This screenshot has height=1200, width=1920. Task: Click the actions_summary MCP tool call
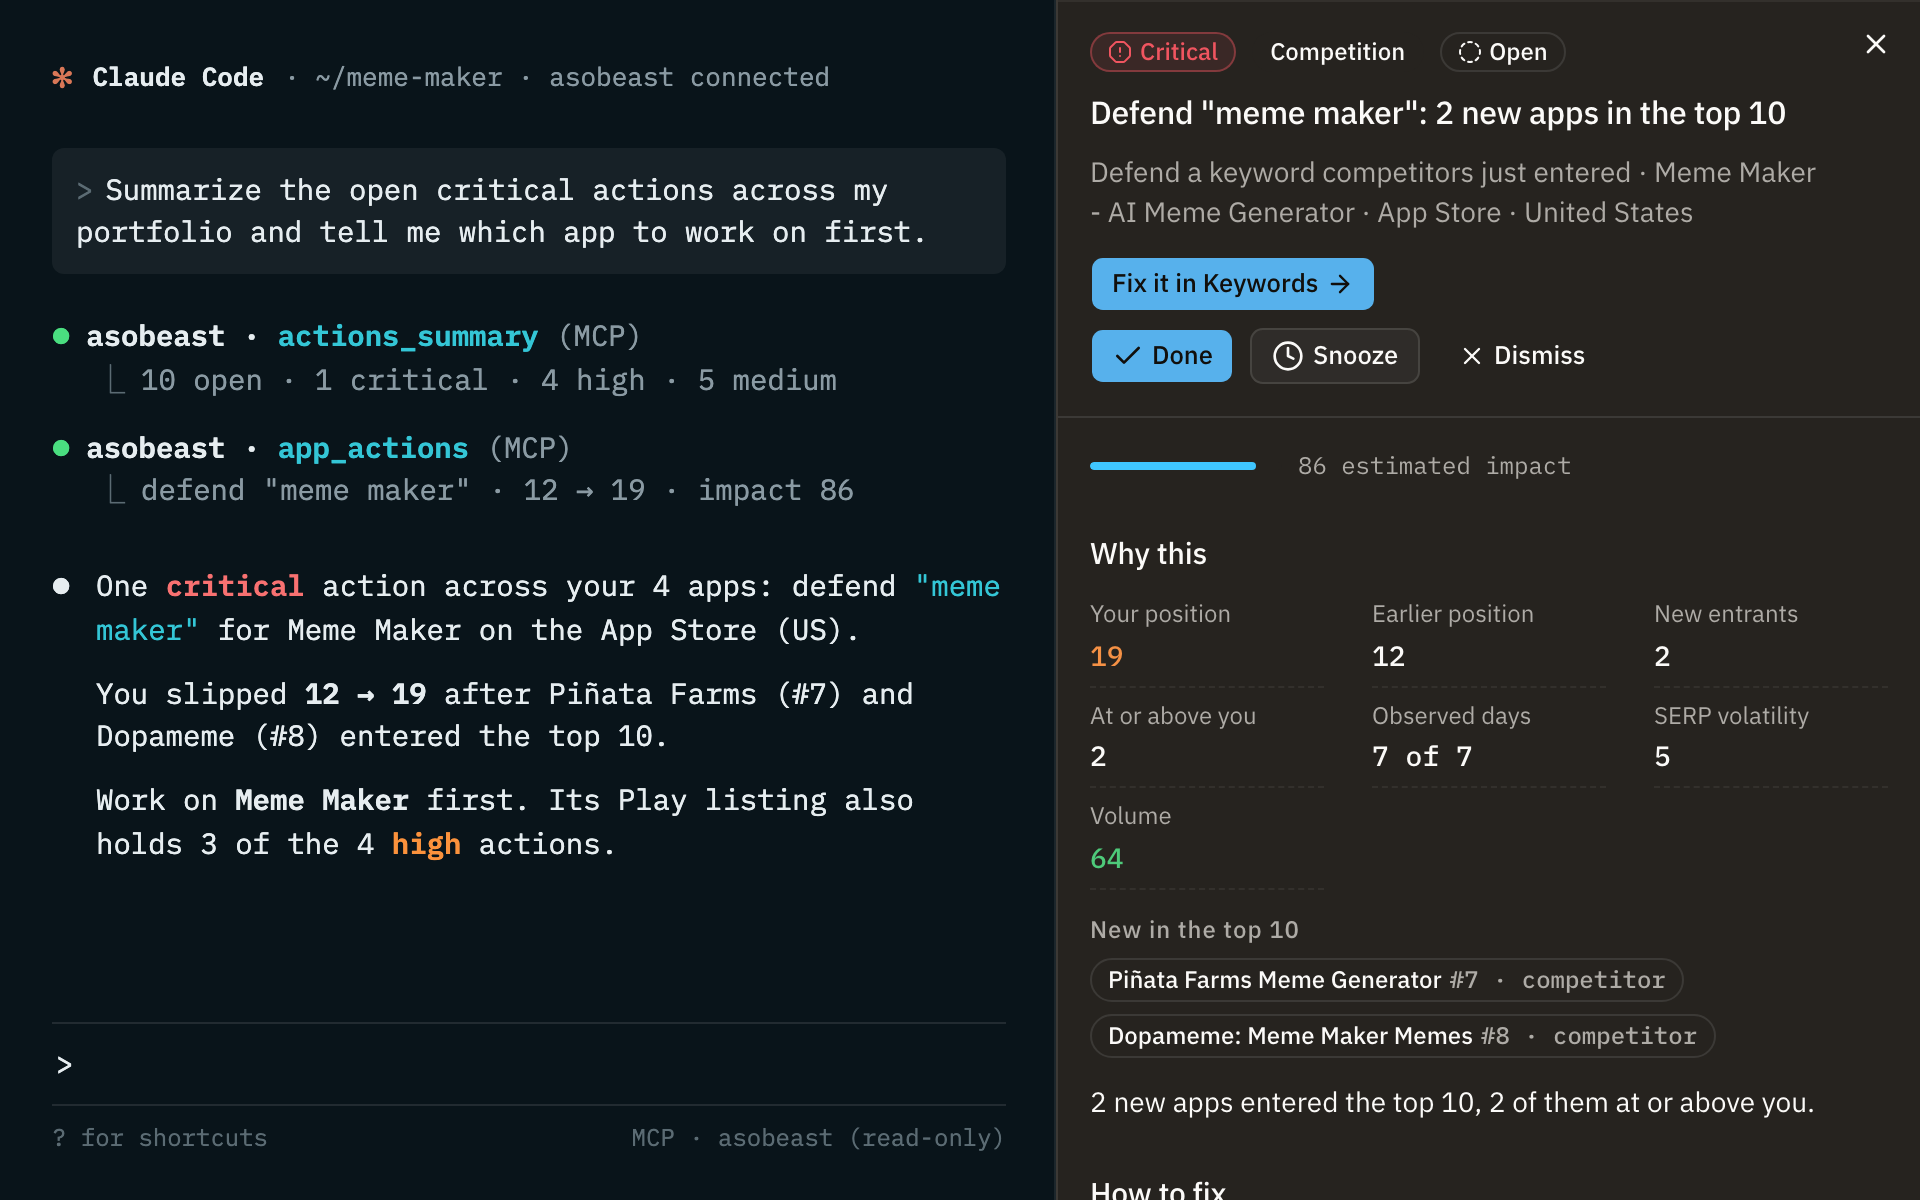tap(407, 336)
